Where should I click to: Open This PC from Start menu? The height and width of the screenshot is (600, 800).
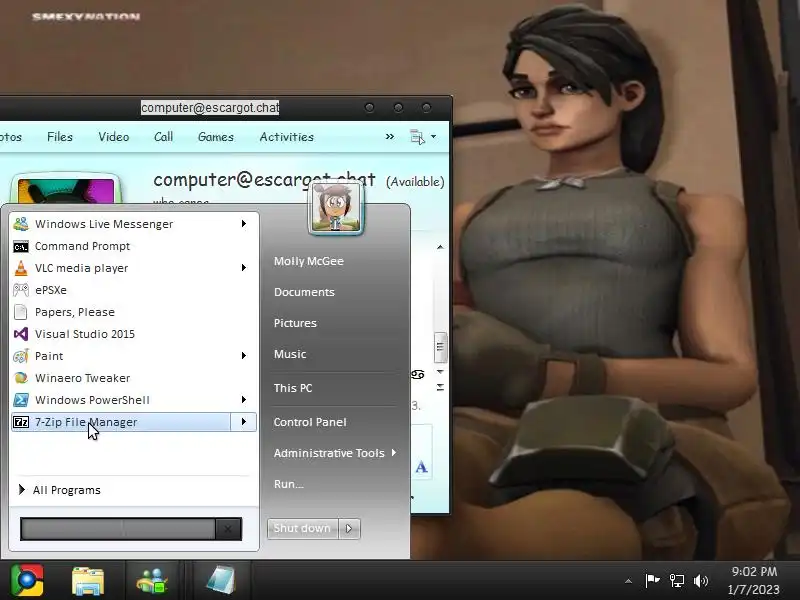pyautogui.click(x=293, y=388)
